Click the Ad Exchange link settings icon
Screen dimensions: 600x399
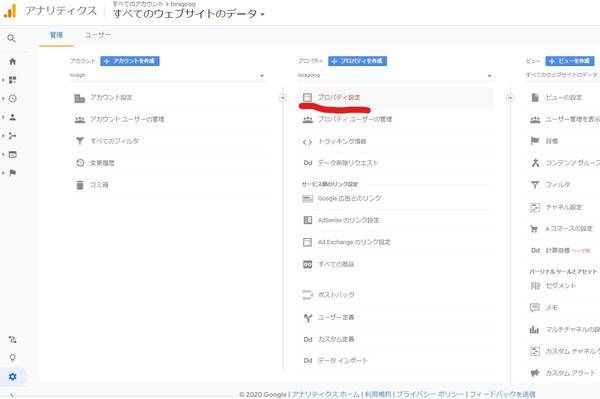tap(308, 242)
